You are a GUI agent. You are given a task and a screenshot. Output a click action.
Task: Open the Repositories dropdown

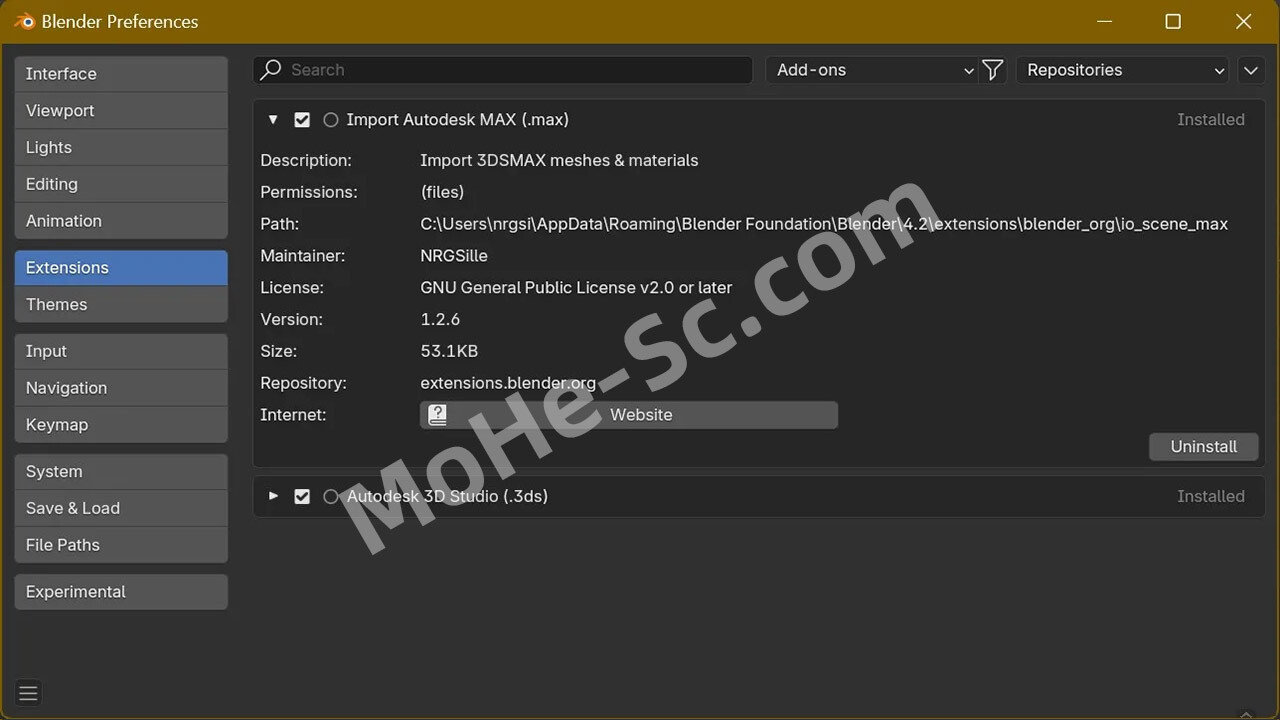click(1122, 70)
